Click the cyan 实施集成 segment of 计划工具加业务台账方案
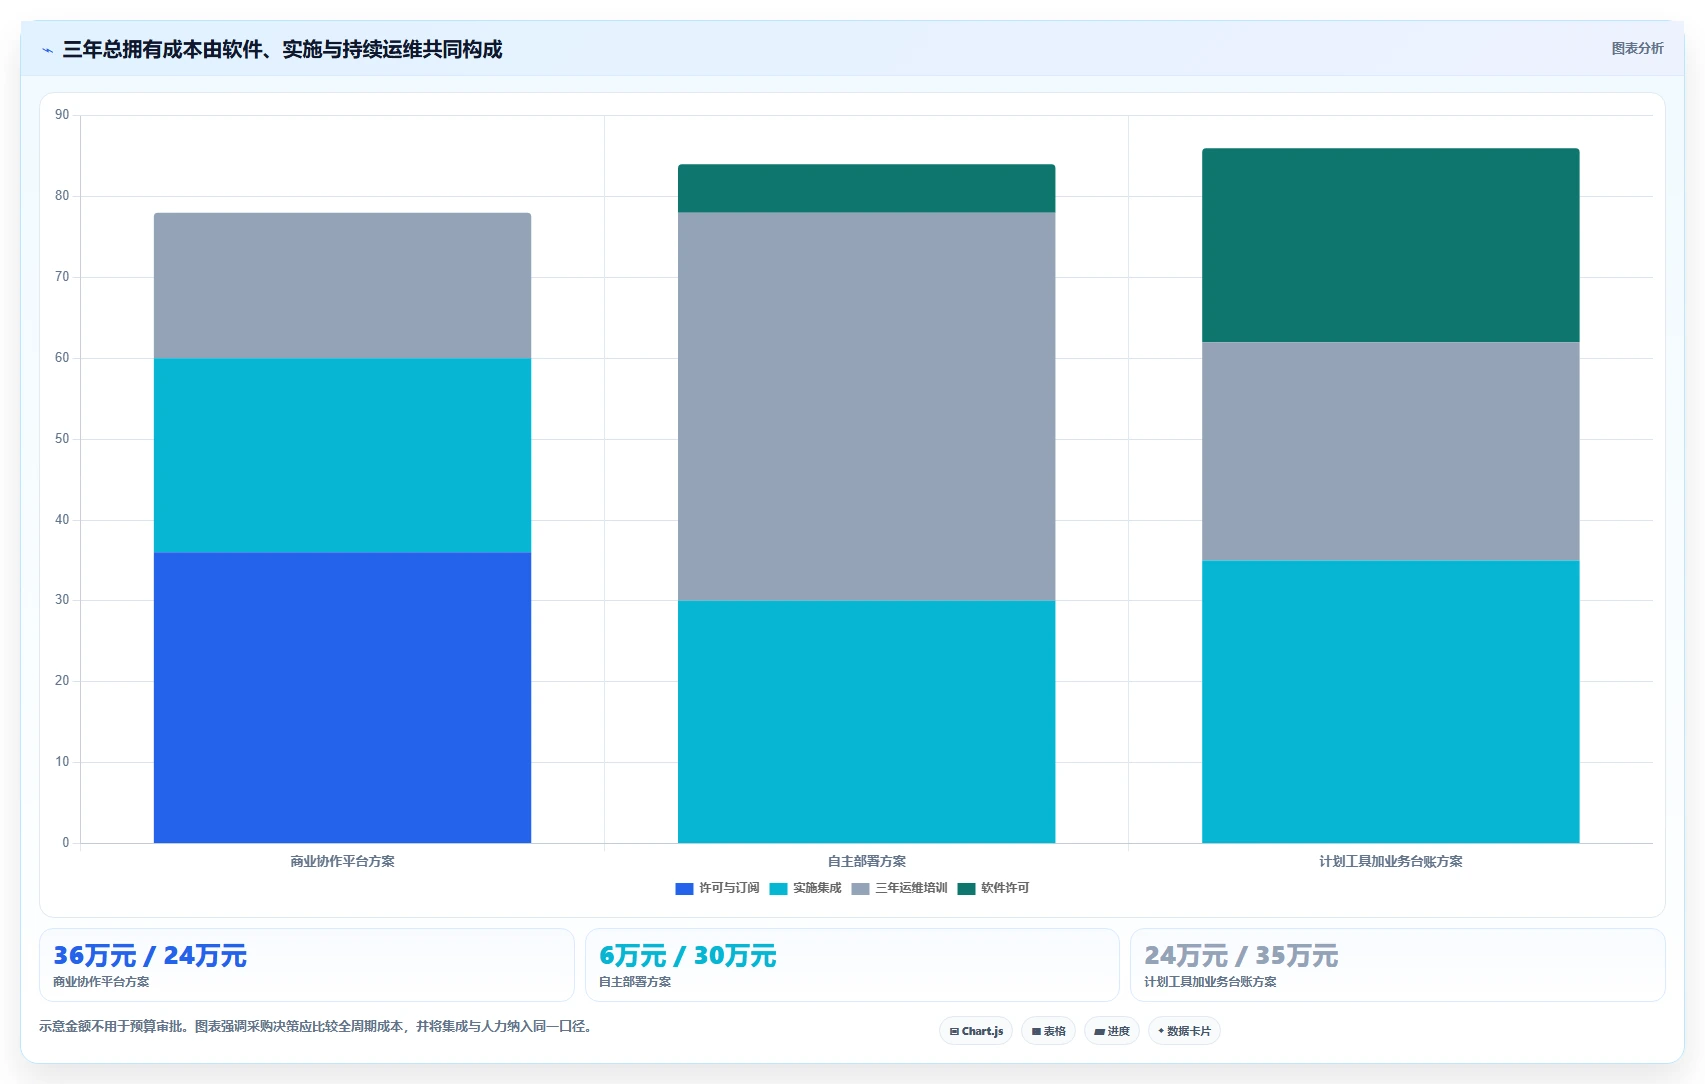 tap(1390, 701)
